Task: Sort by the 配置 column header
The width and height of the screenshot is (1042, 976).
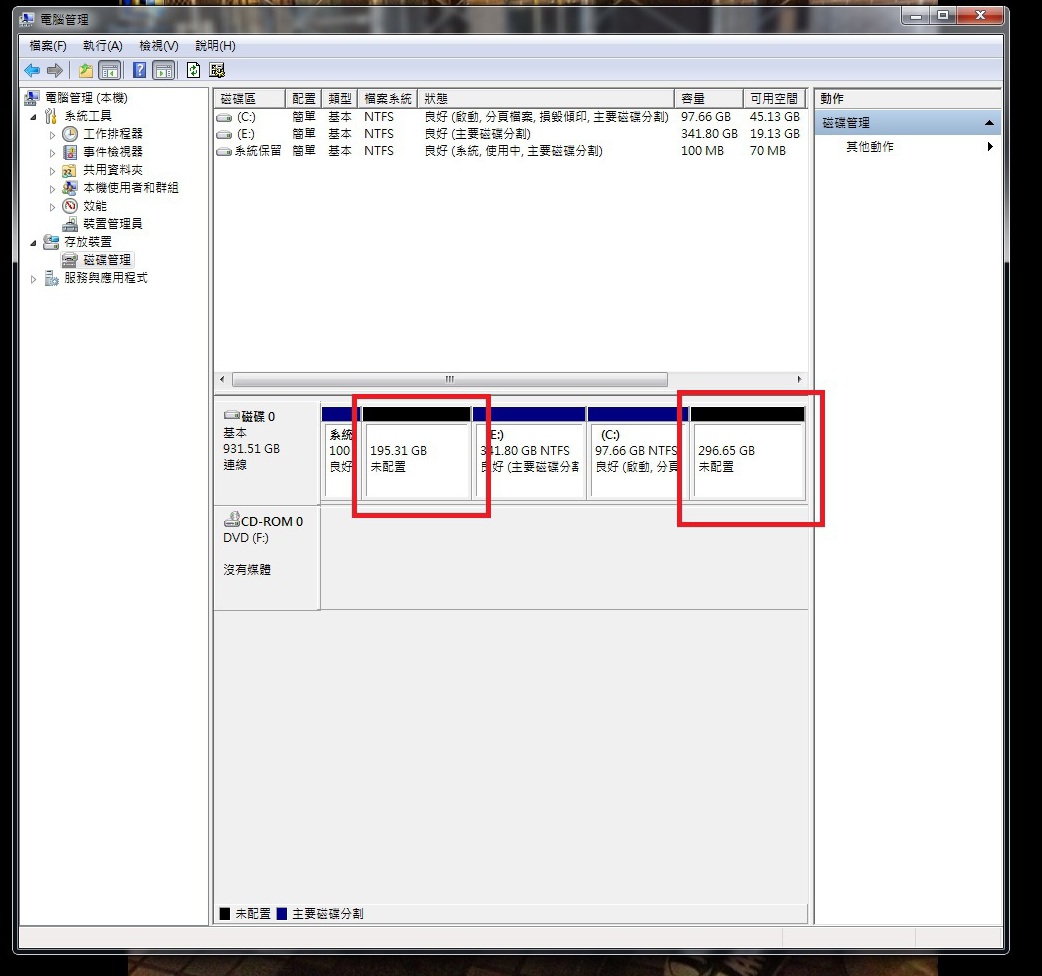Action: (x=304, y=98)
